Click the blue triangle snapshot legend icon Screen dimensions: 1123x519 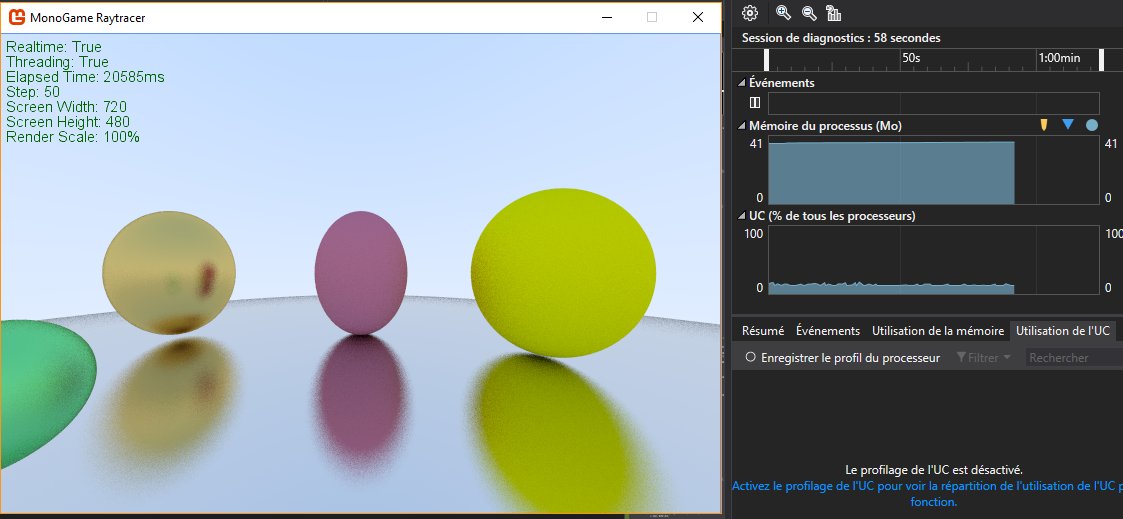(x=1068, y=125)
